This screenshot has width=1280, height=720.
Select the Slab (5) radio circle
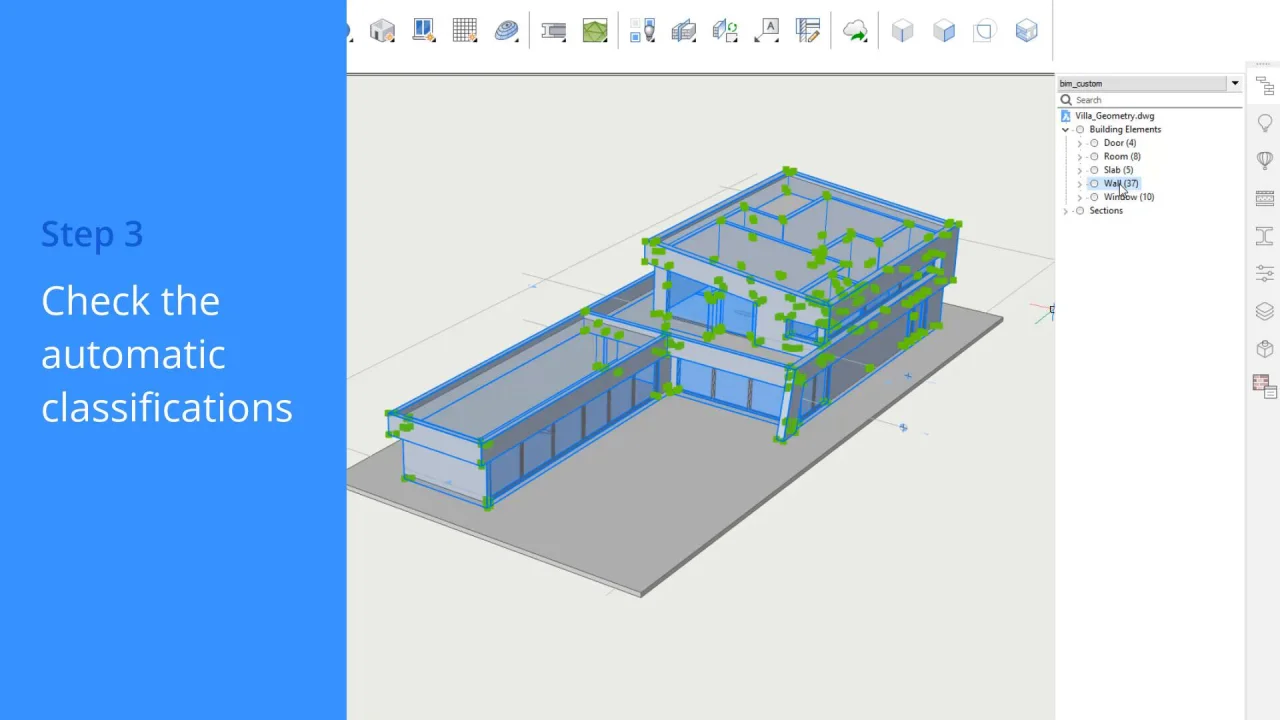tap(1094, 170)
